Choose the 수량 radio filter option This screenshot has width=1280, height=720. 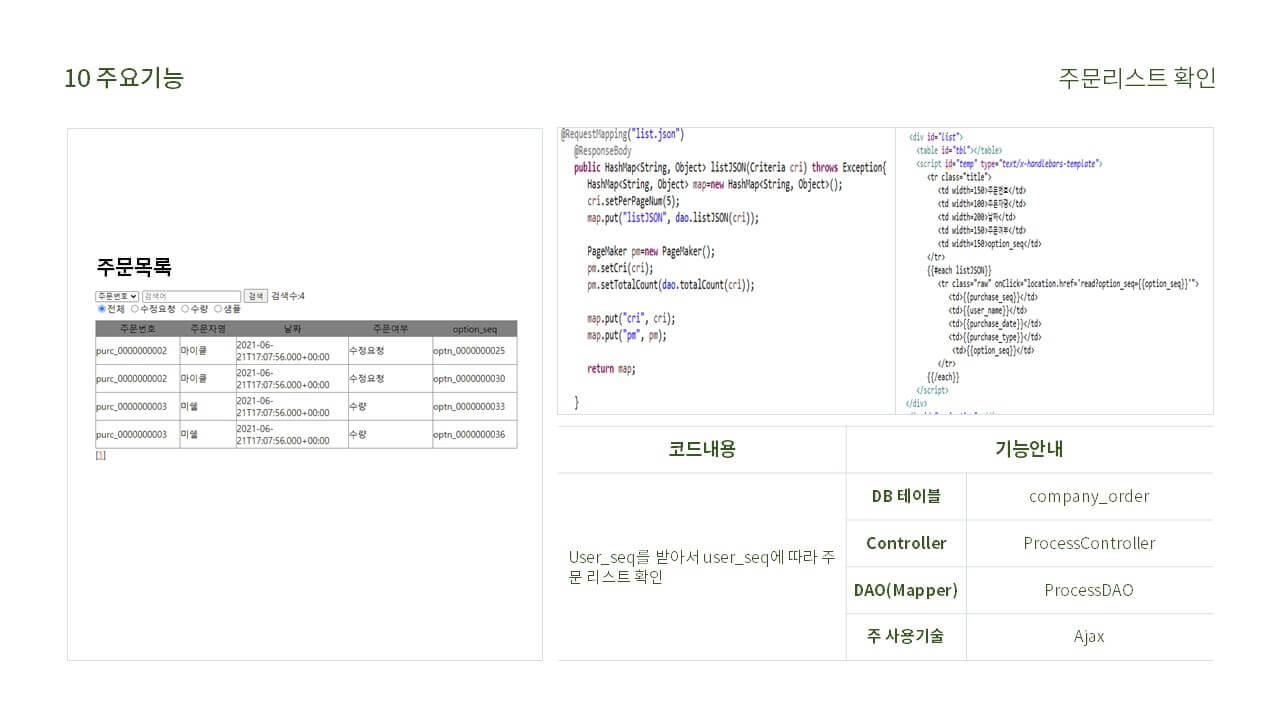(185, 309)
